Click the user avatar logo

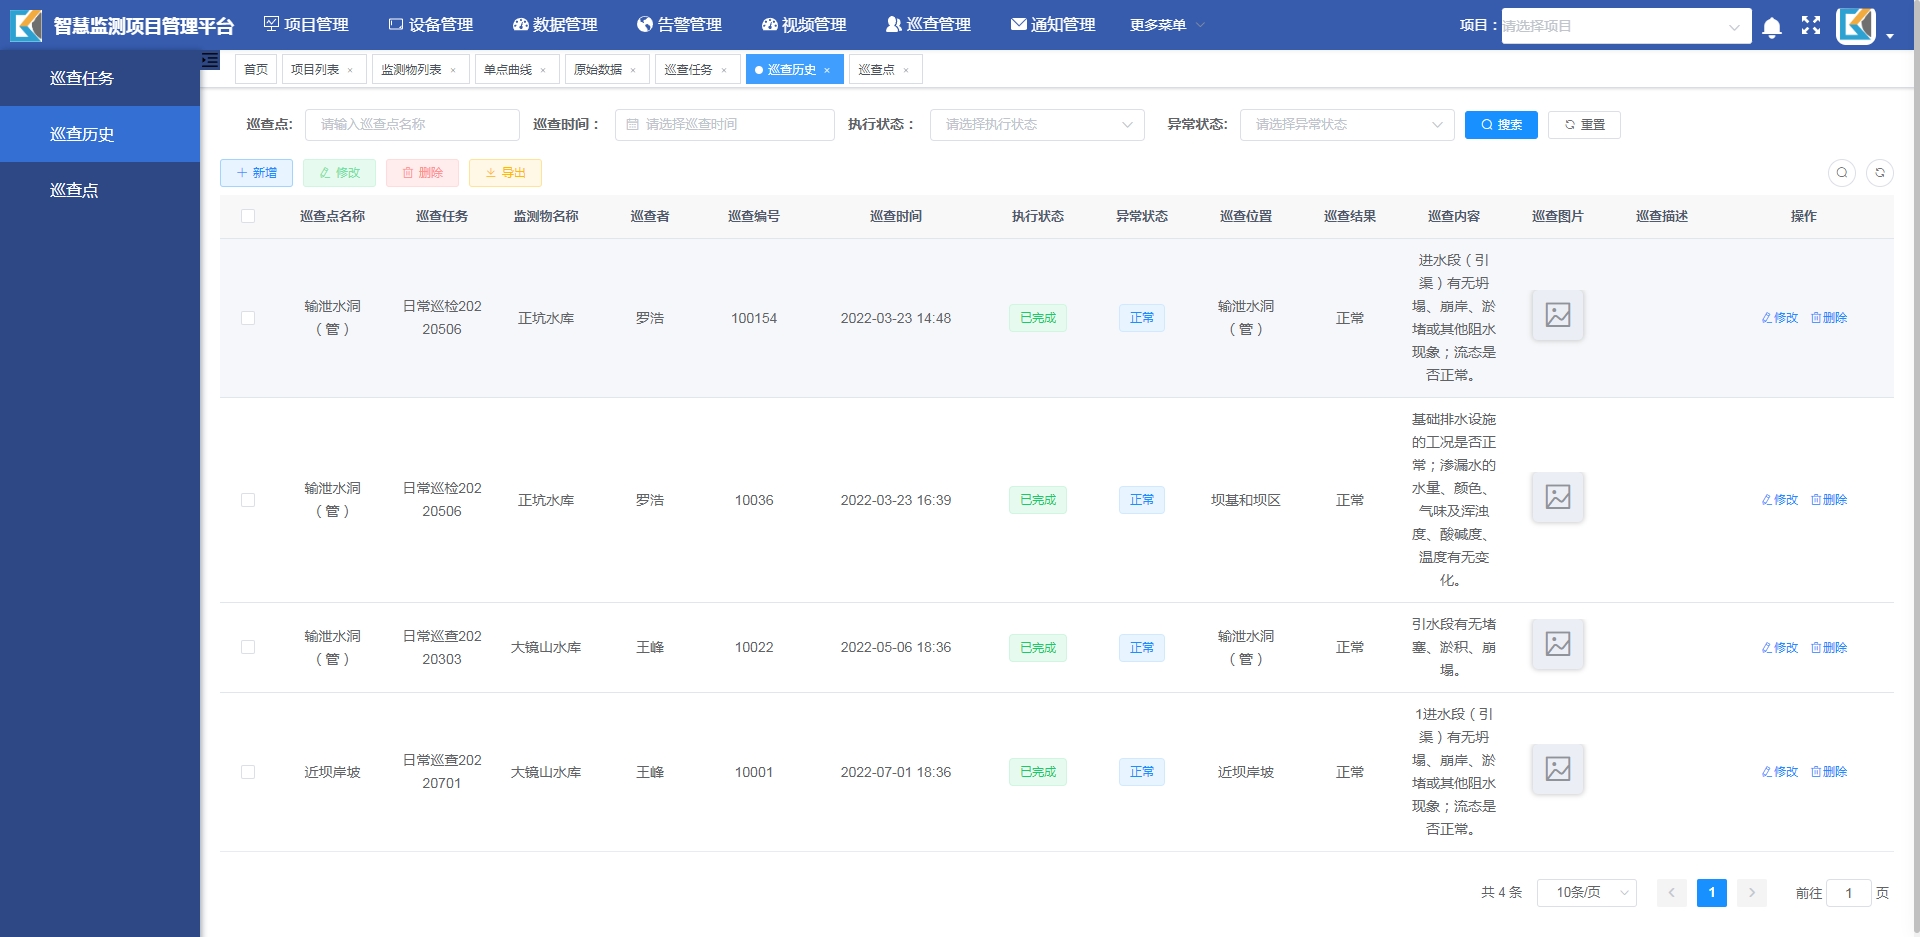pos(1856,26)
